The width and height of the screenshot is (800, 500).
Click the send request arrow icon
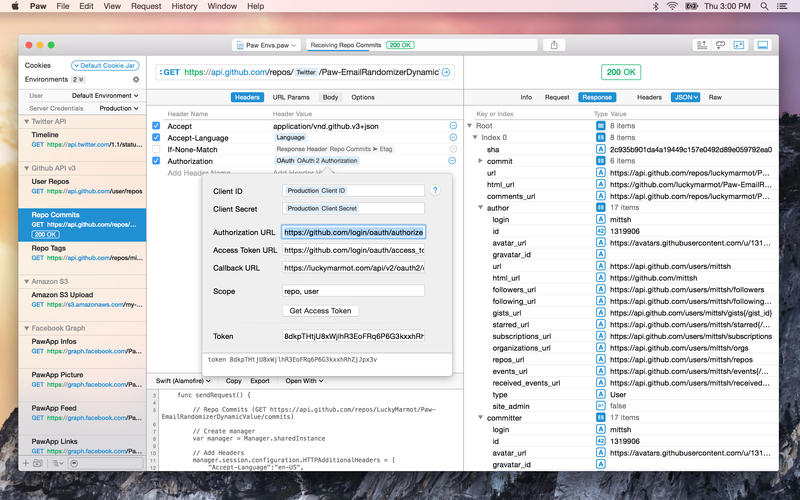coord(446,72)
